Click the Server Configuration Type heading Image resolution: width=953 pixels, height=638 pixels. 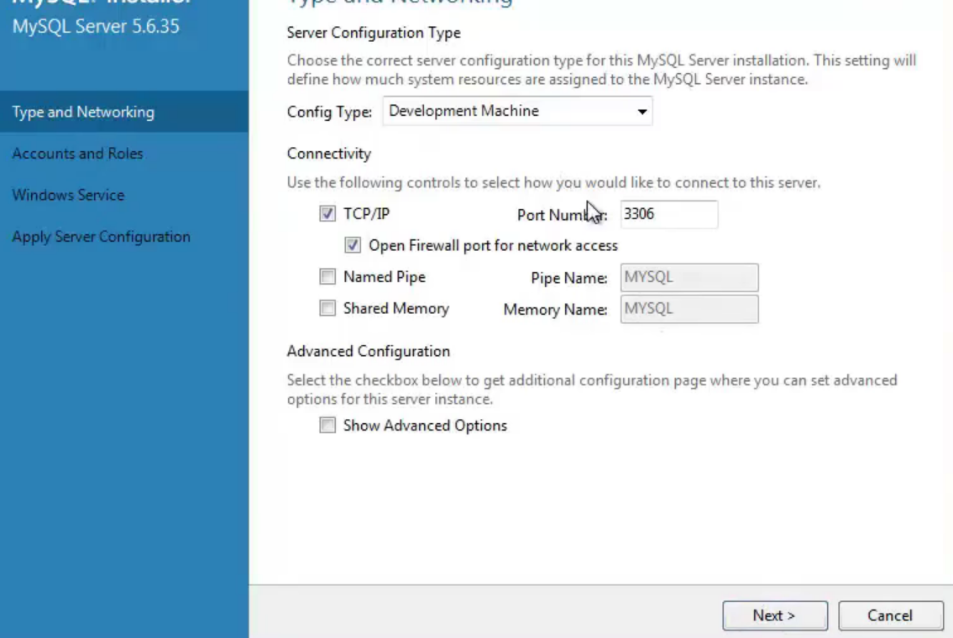374,33
